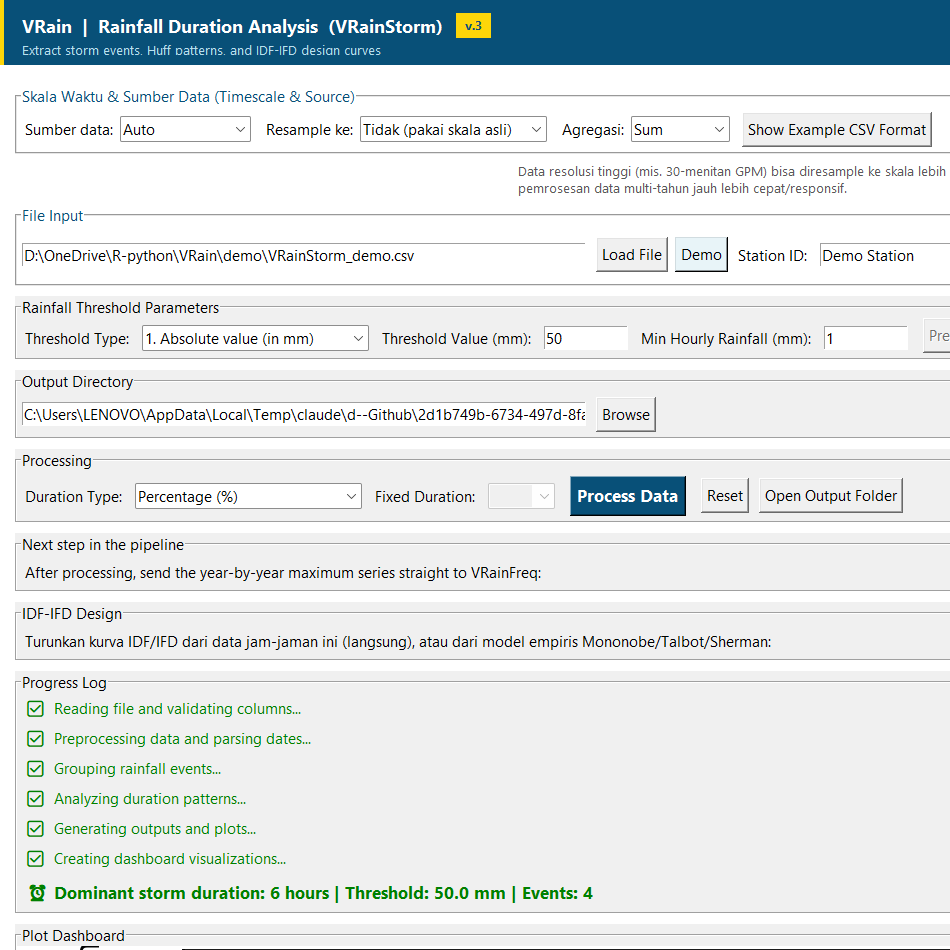Click the 'Skala Waktu & Sumber Data' section label

pyautogui.click(x=188, y=97)
